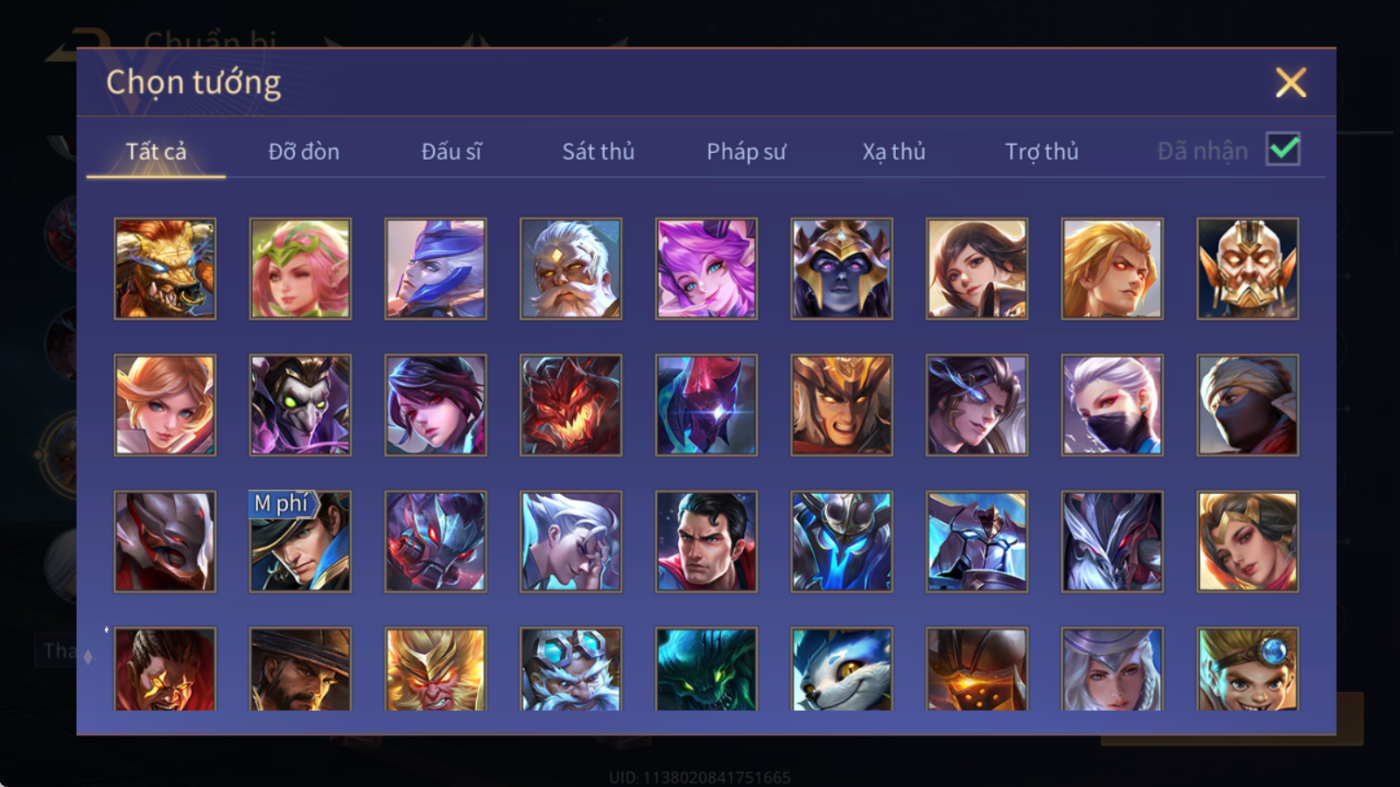This screenshot has height=787, width=1400.
Task: Open the "Trợ thủ" tab
Action: (x=1042, y=152)
